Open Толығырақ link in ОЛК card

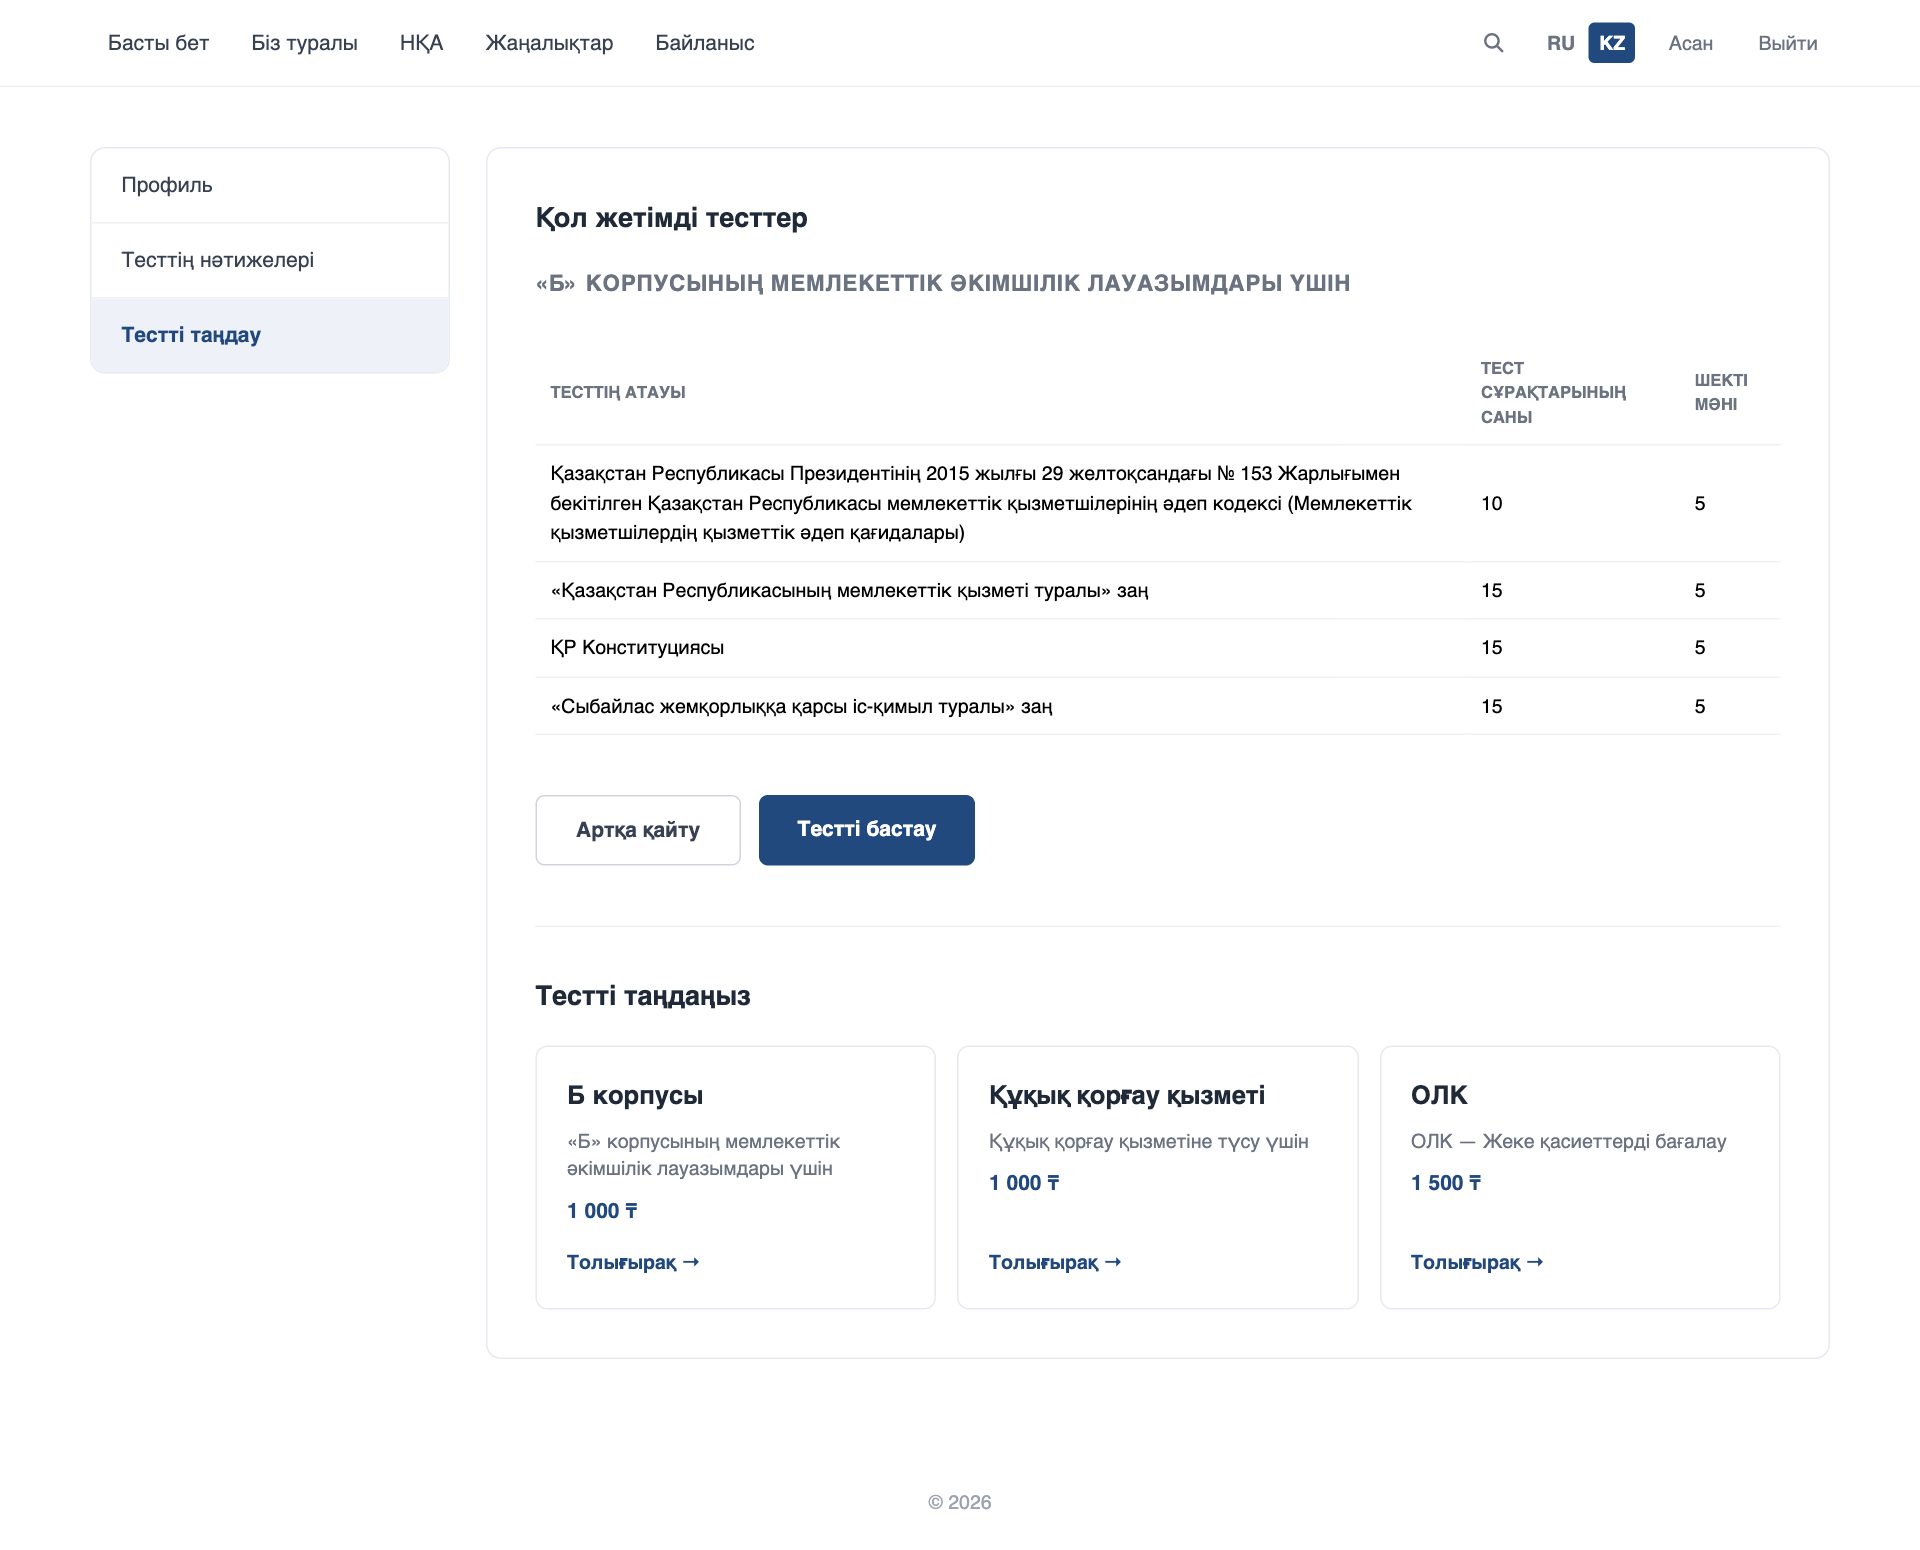1477,1262
